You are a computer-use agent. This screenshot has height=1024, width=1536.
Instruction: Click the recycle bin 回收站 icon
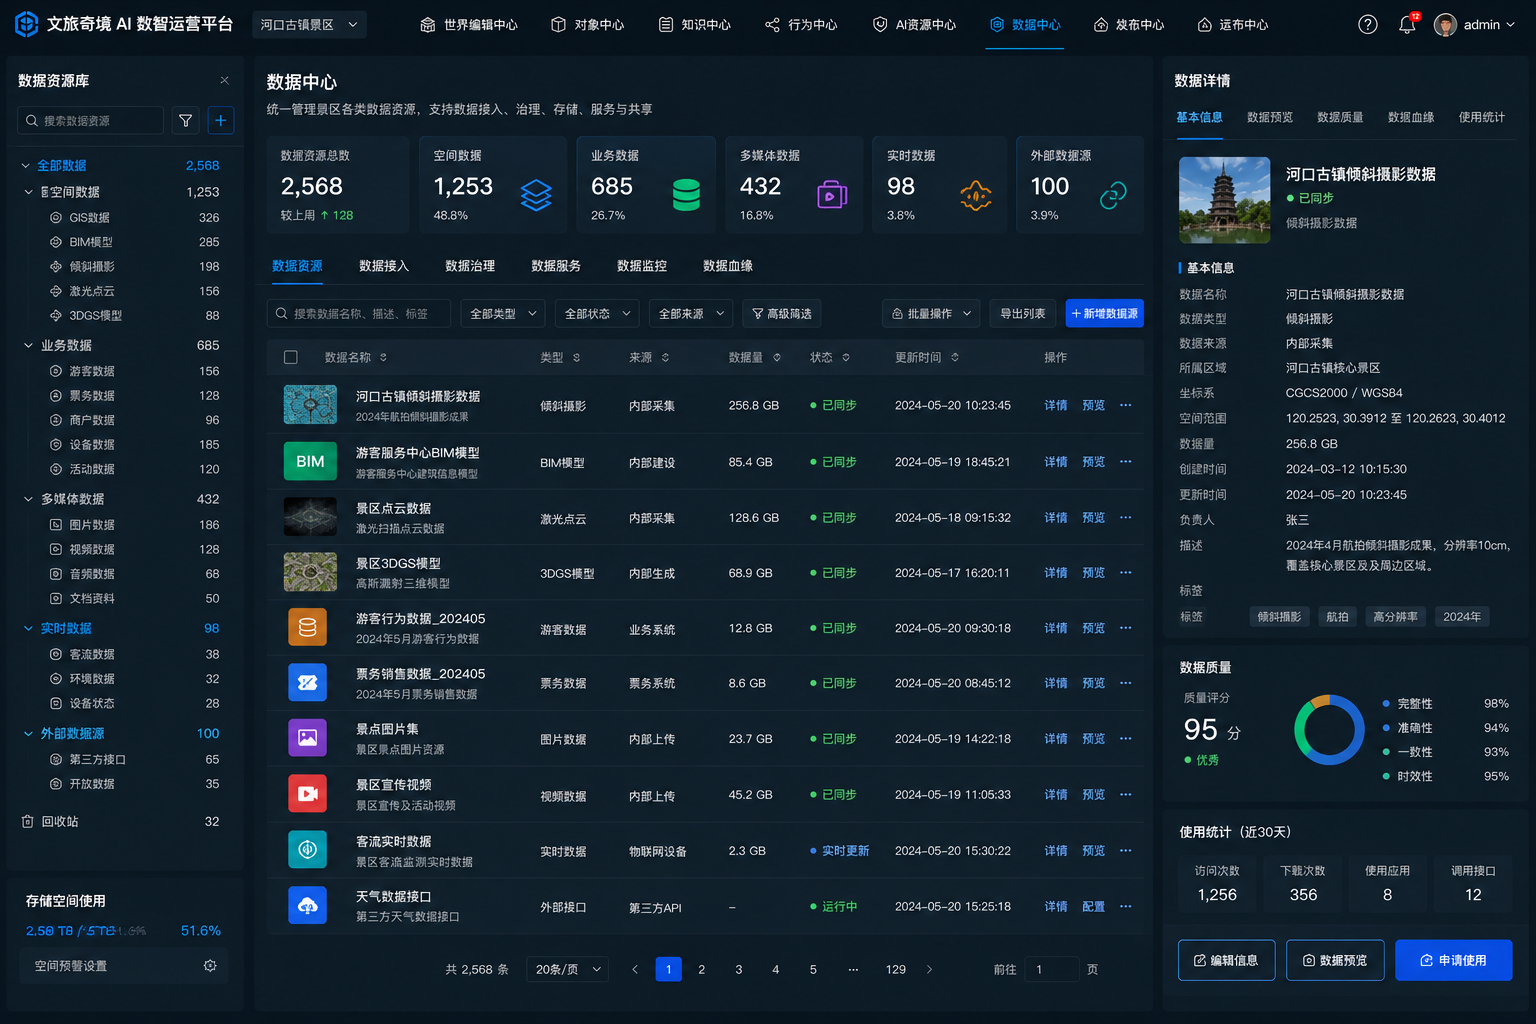(28, 821)
